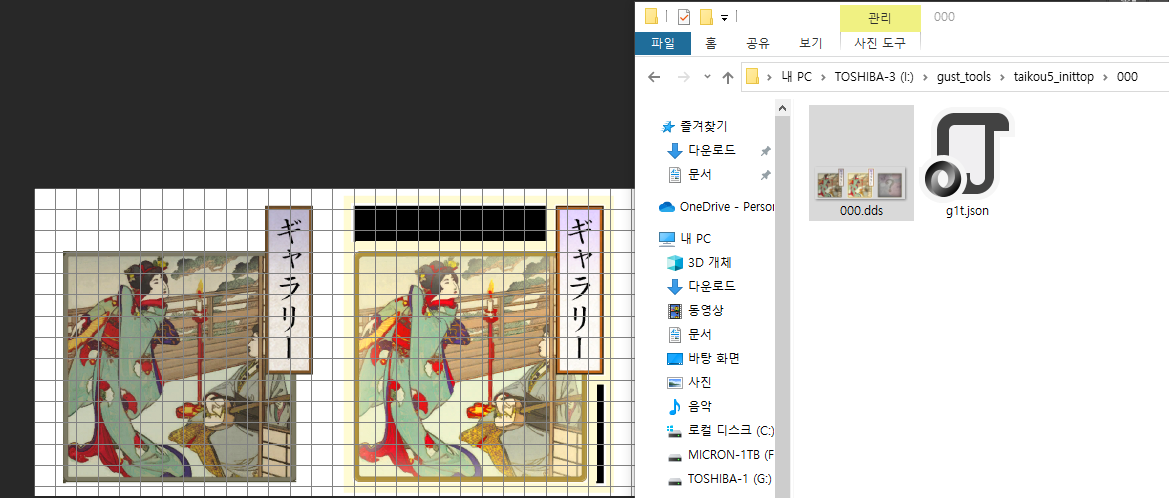Screen dimensions: 1169x498
Task: Click the Explorer window folder icon in title bar
Action: [x=652, y=16]
